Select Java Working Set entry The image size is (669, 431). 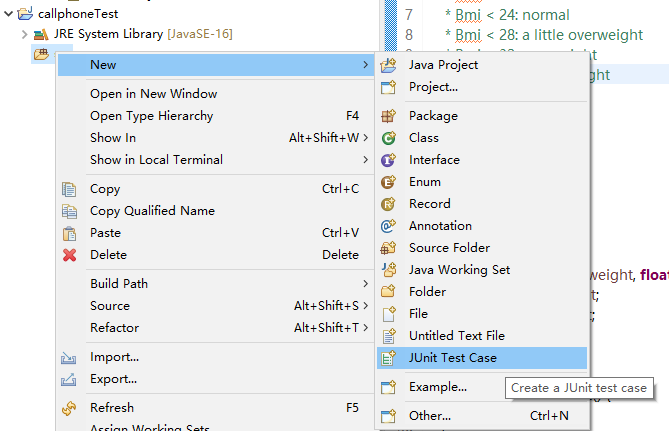(482, 270)
